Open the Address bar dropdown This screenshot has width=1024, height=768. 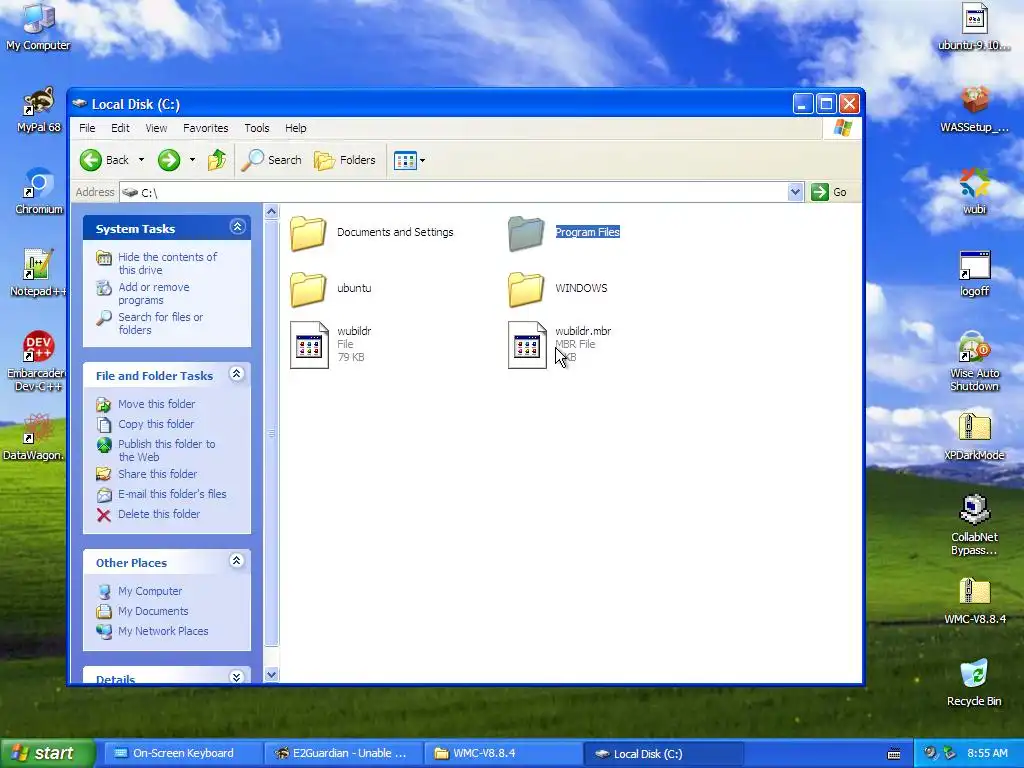point(795,192)
